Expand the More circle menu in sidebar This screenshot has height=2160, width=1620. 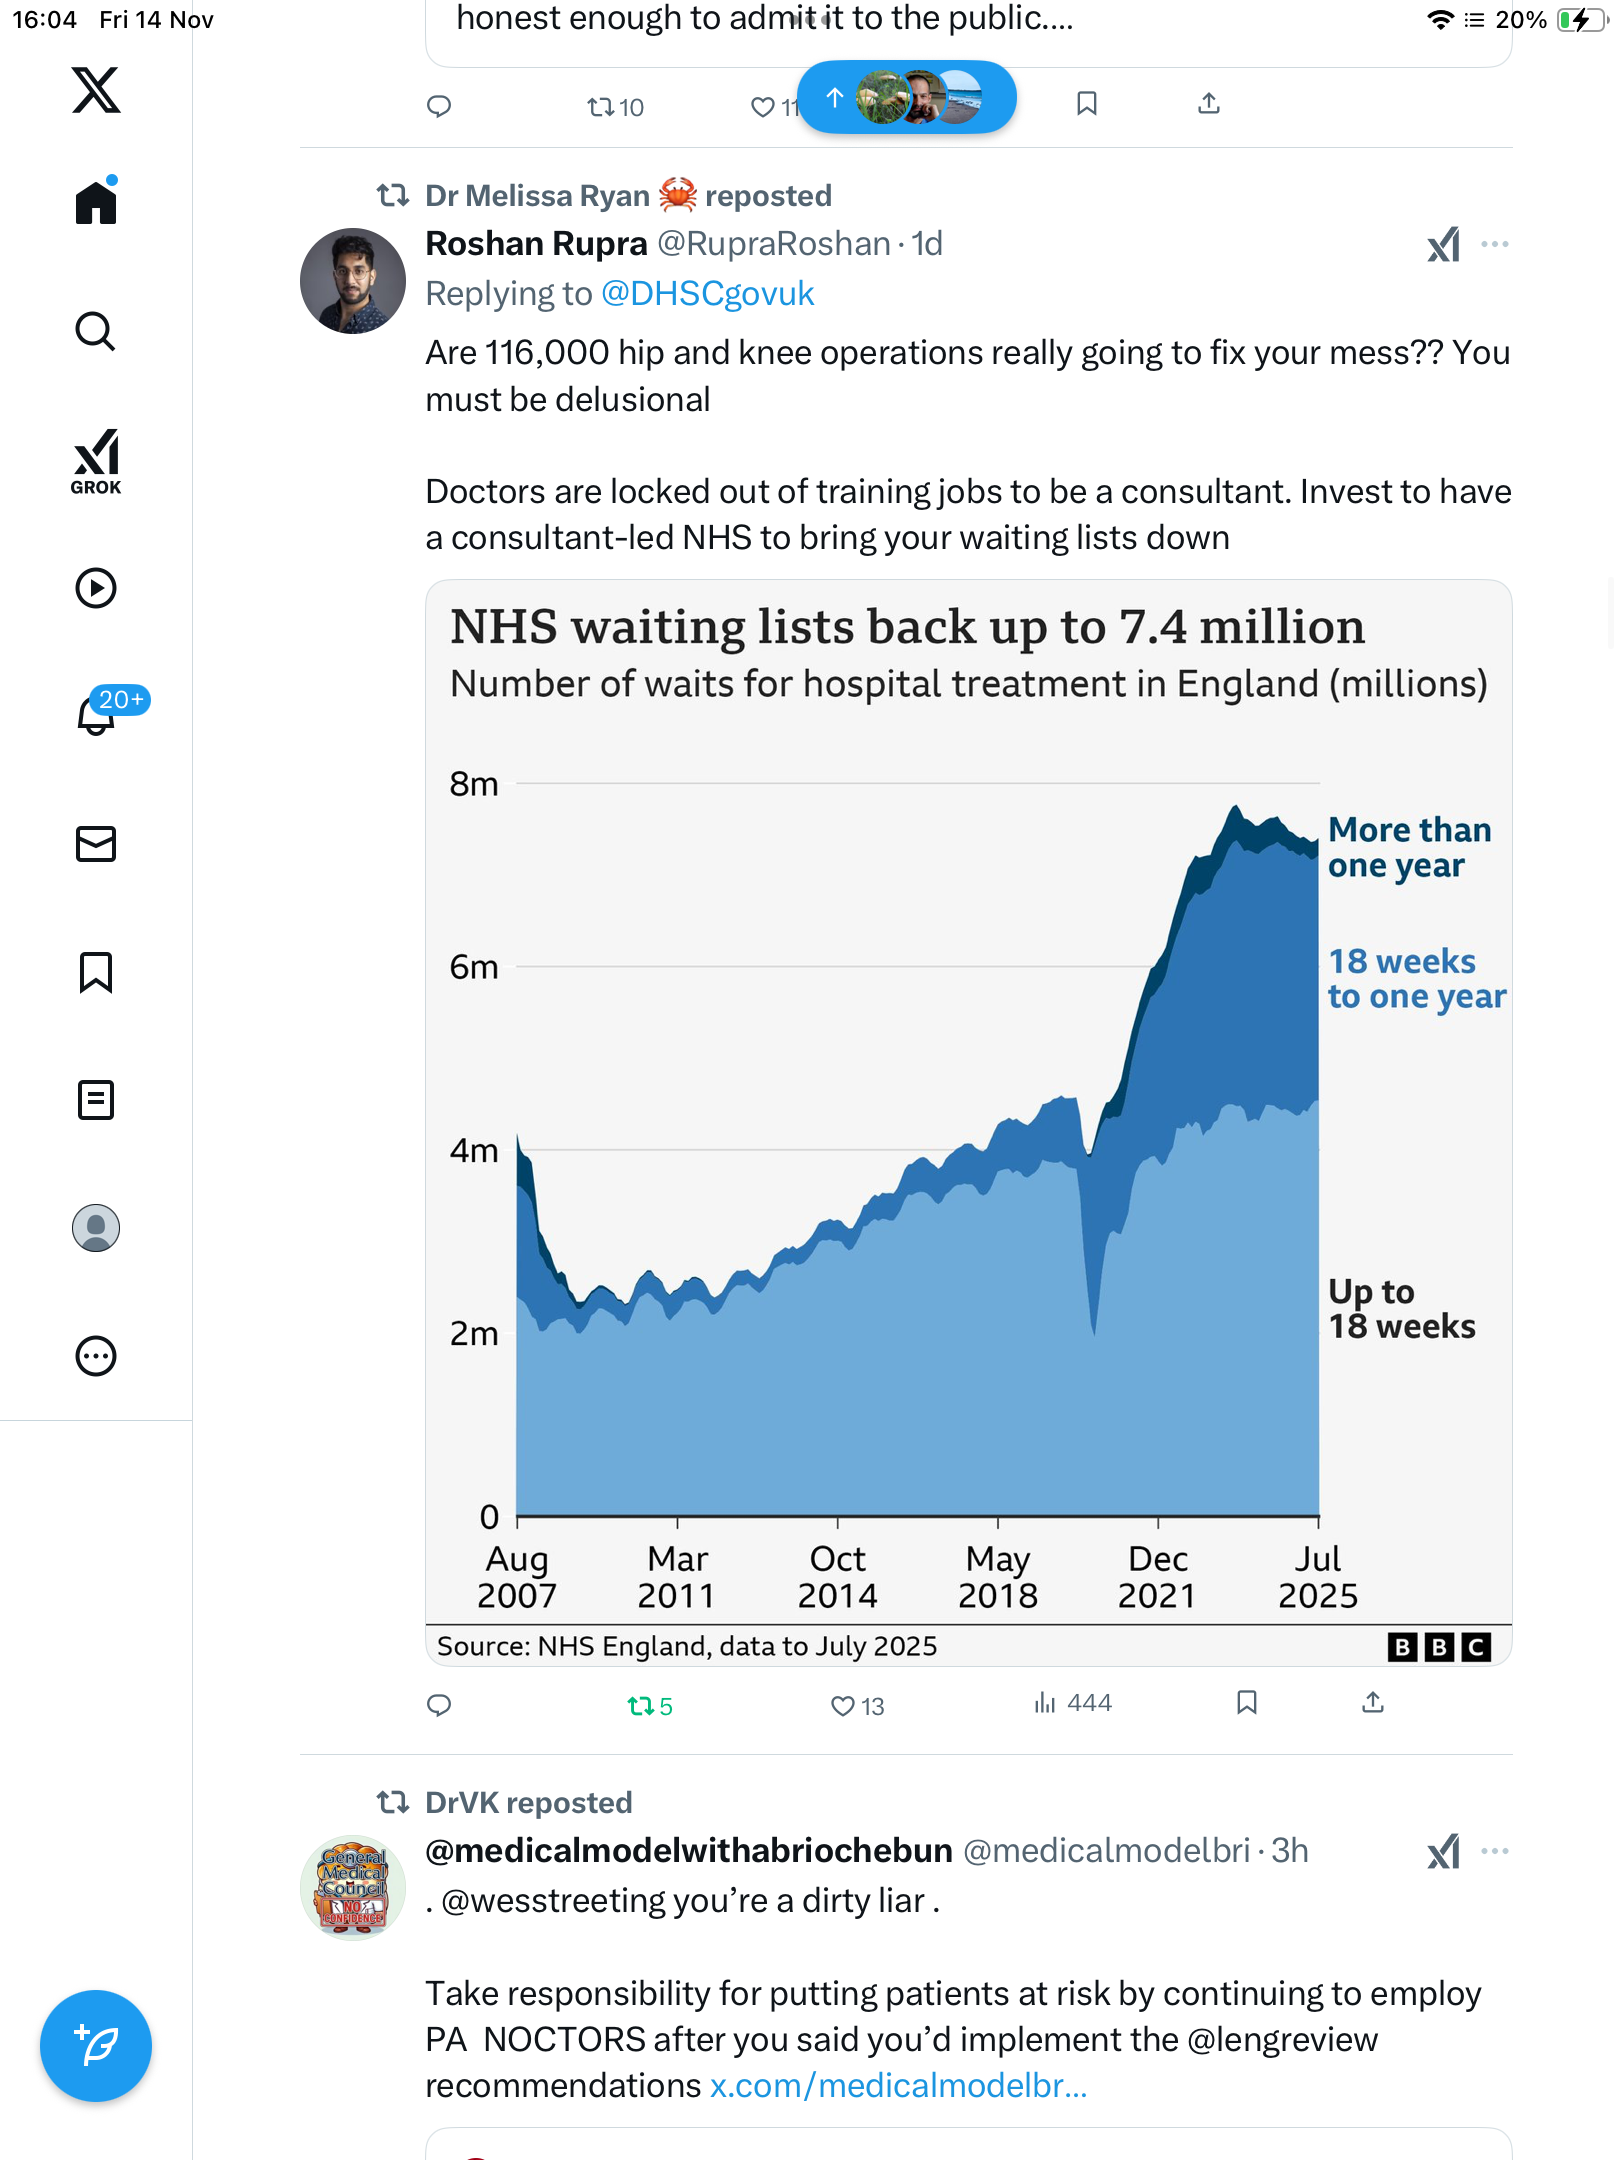96,1356
